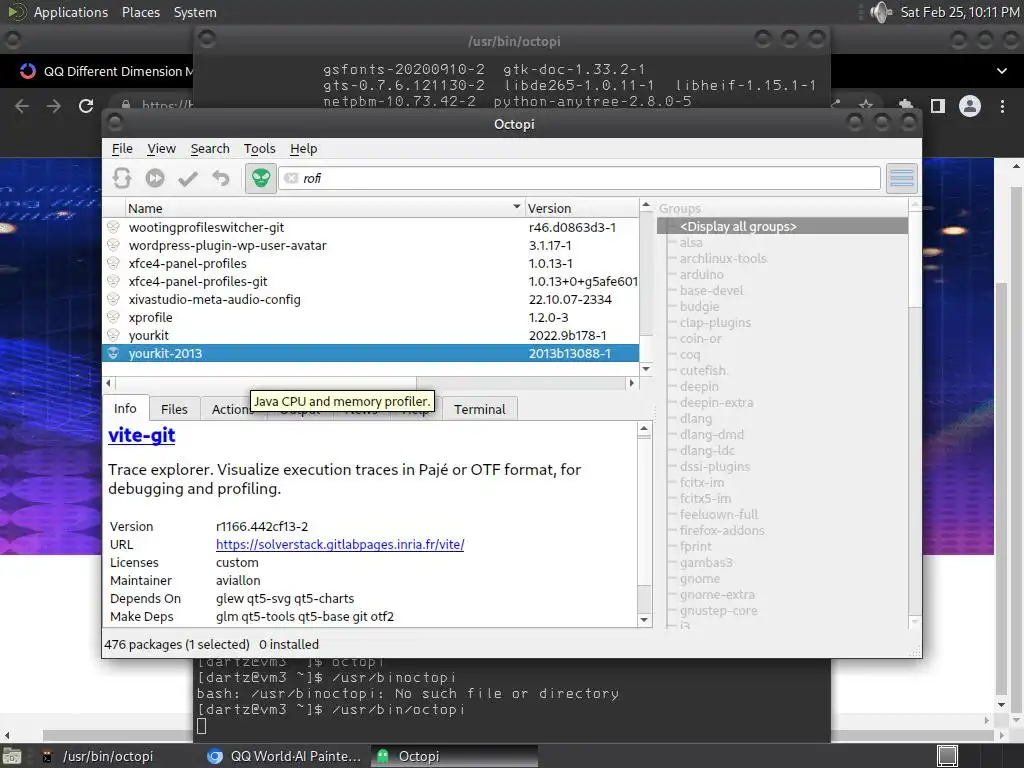Viewport: 1024px width, 768px height.
Task: Click the alien icon of yourkit-2013 row
Action: tap(114, 353)
